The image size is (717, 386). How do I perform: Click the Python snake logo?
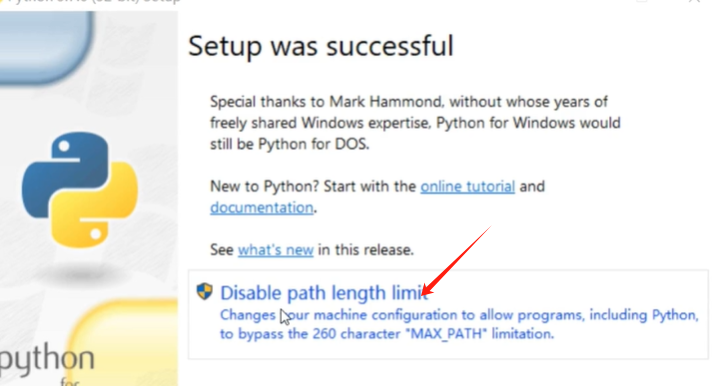tap(80, 190)
